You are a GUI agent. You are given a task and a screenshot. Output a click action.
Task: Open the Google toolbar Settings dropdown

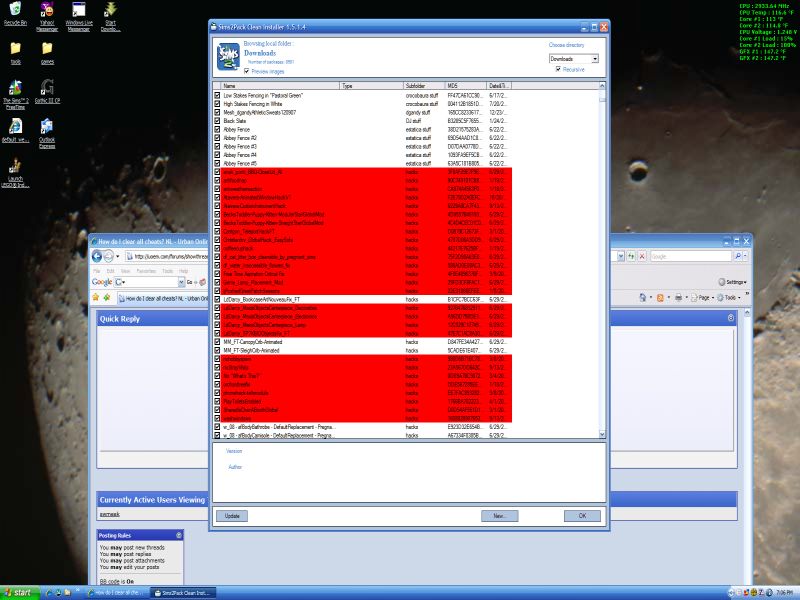tap(732, 282)
